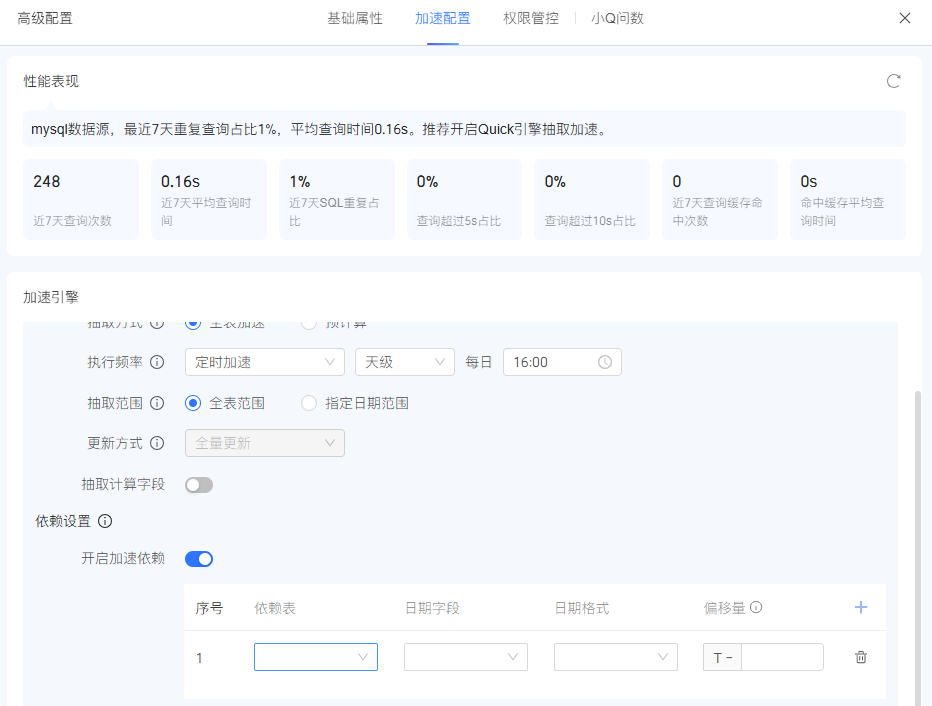This screenshot has height=706, width=932.
Task: Switch to the 基础属性 tab
Action: (355, 18)
